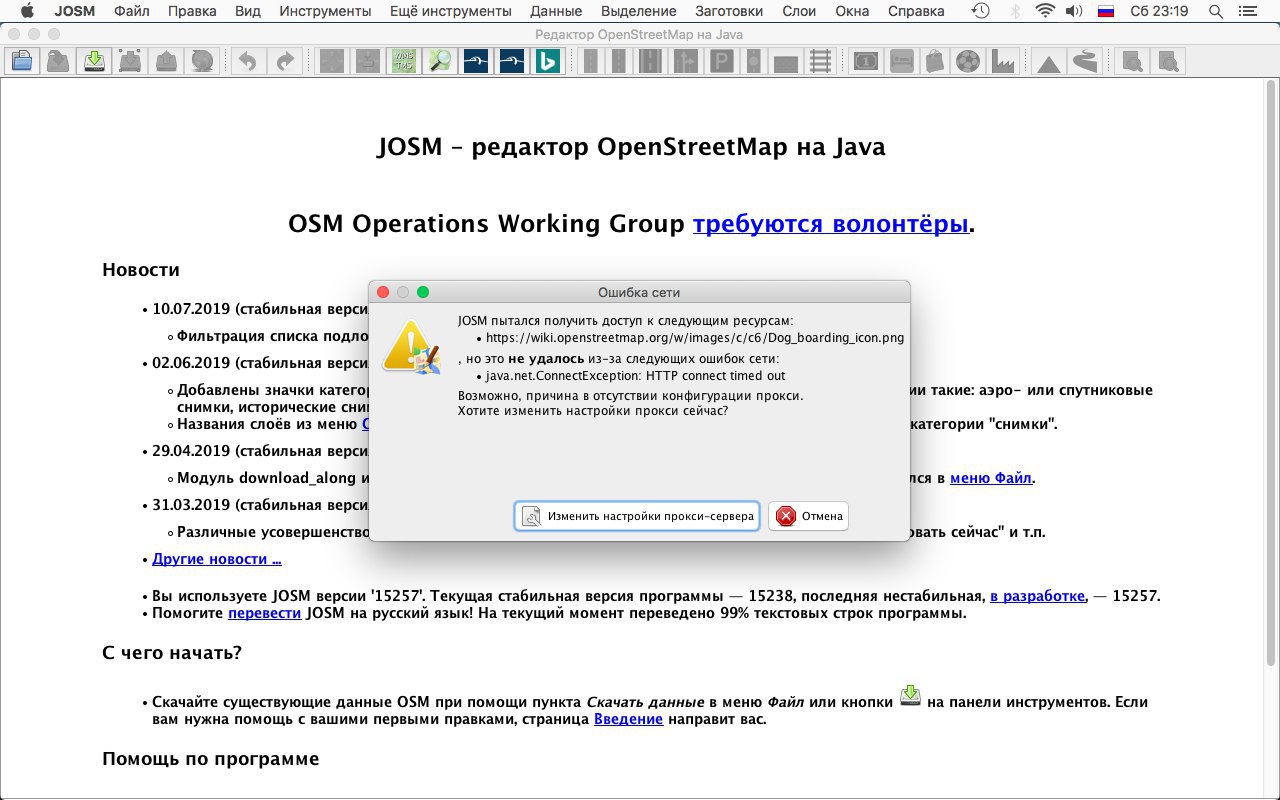
Task: Open the Инструменты menu
Action: (325, 11)
